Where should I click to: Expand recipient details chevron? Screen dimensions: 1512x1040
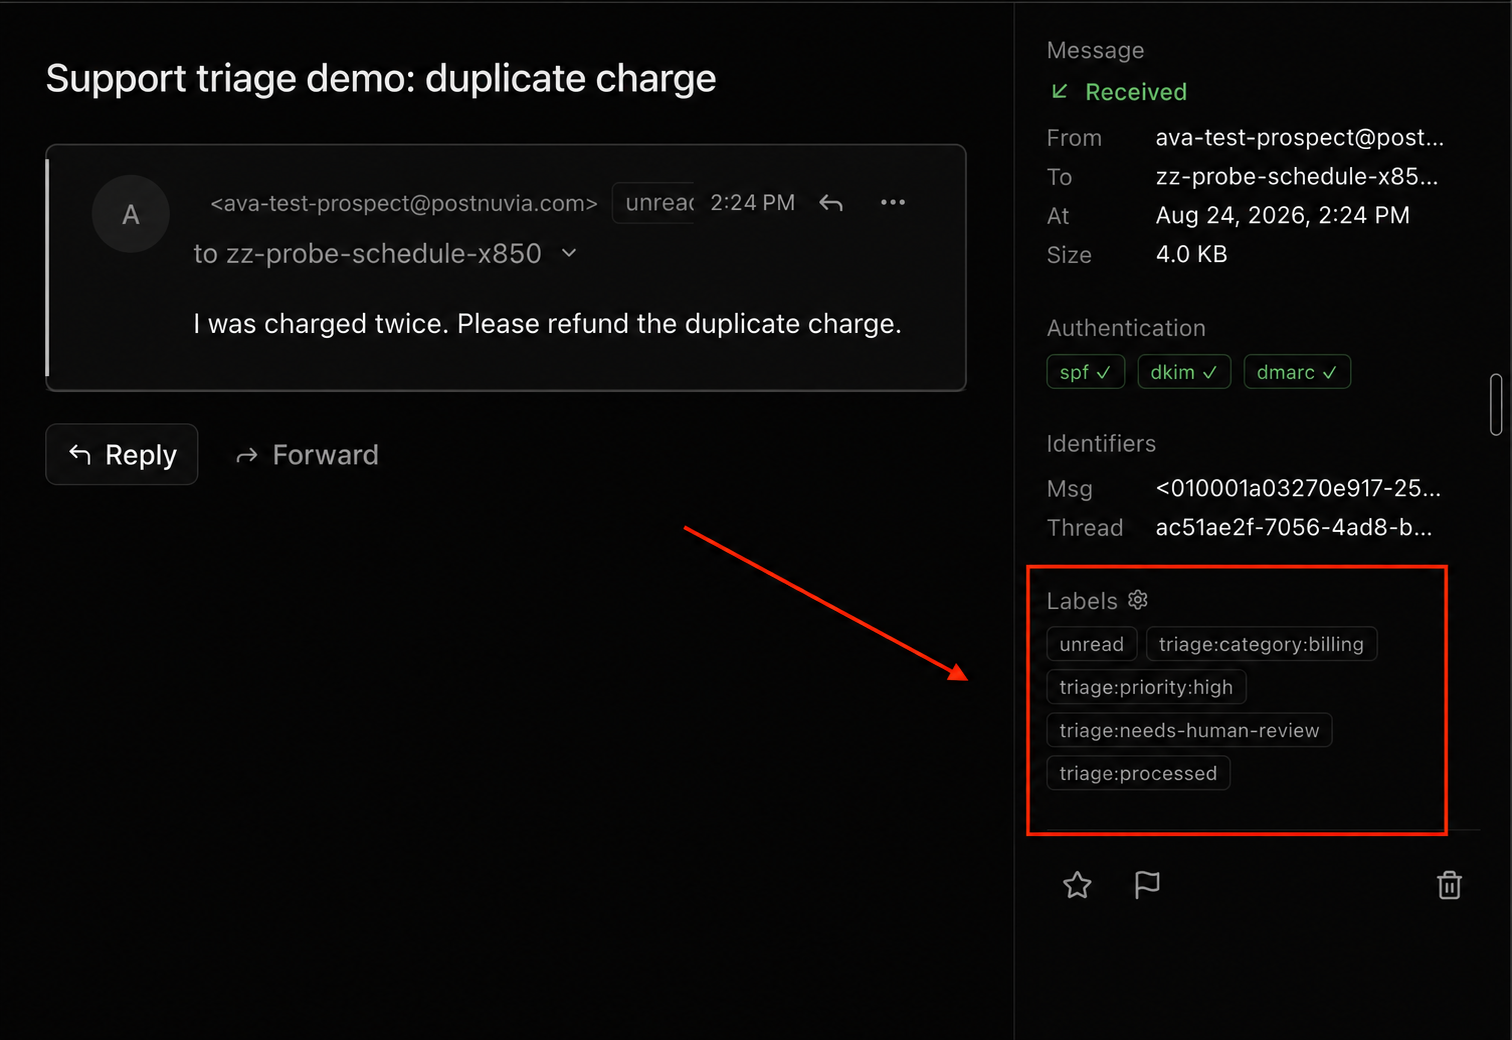click(569, 253)
